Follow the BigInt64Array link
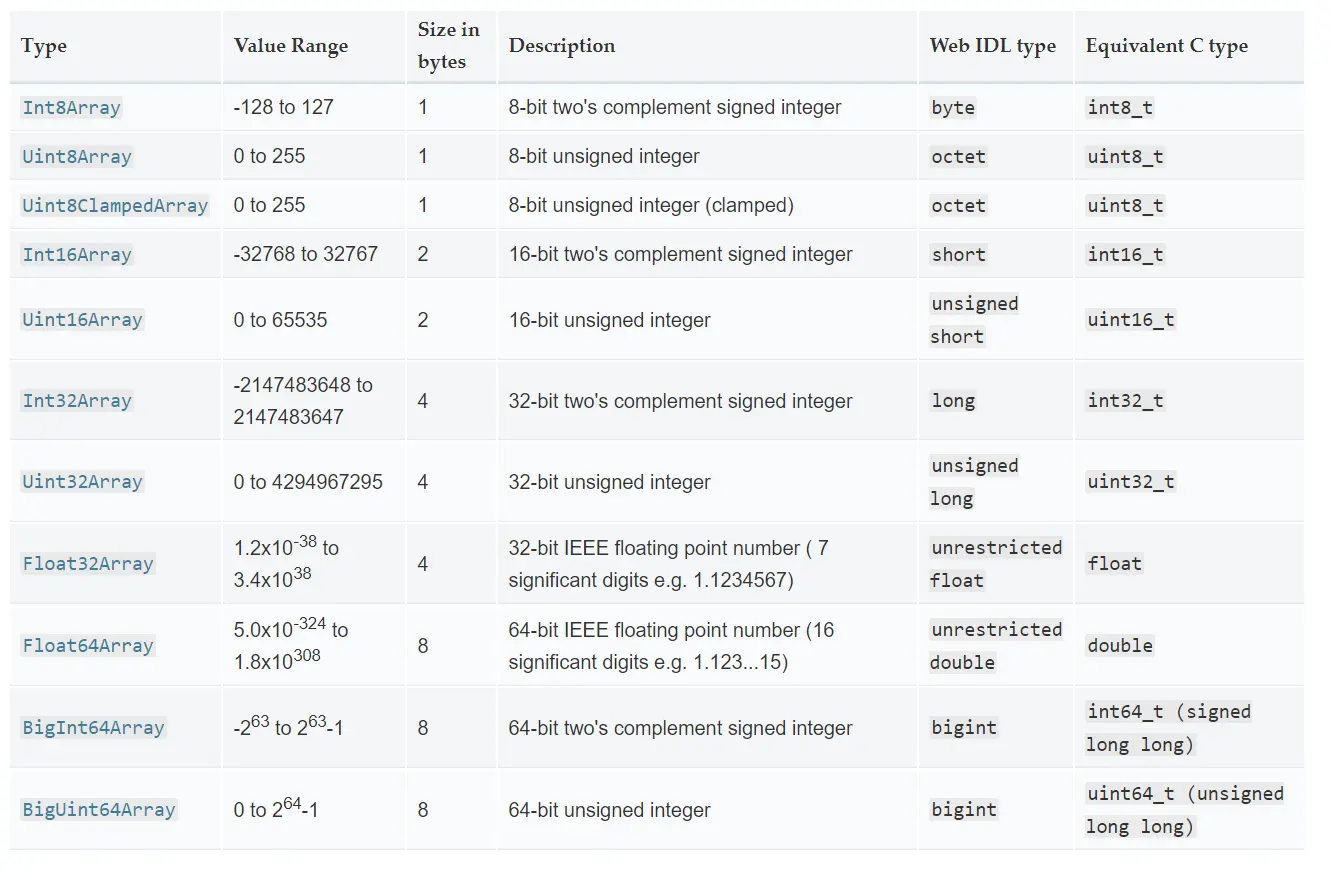The width and height of the screenshot is (1333, 873). point(93,728)
